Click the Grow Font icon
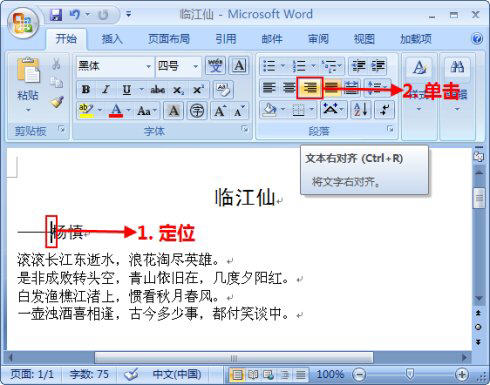The image size is (490, 385). click(219, 110)
